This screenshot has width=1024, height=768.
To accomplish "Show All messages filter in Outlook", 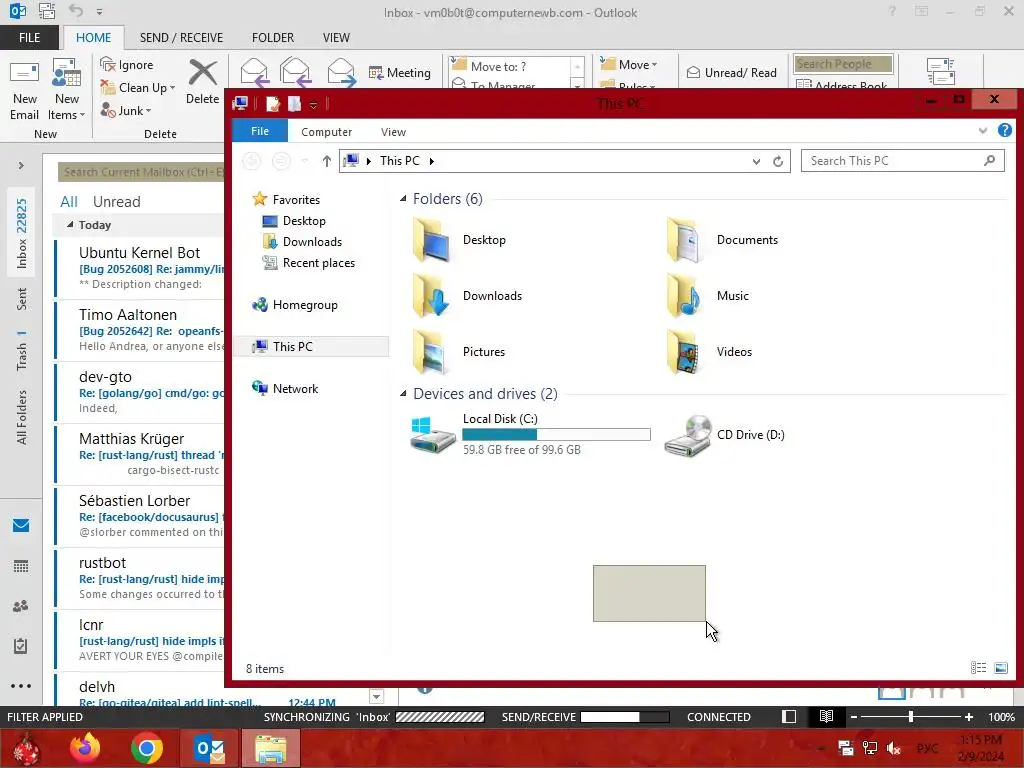I will (69, 202).
